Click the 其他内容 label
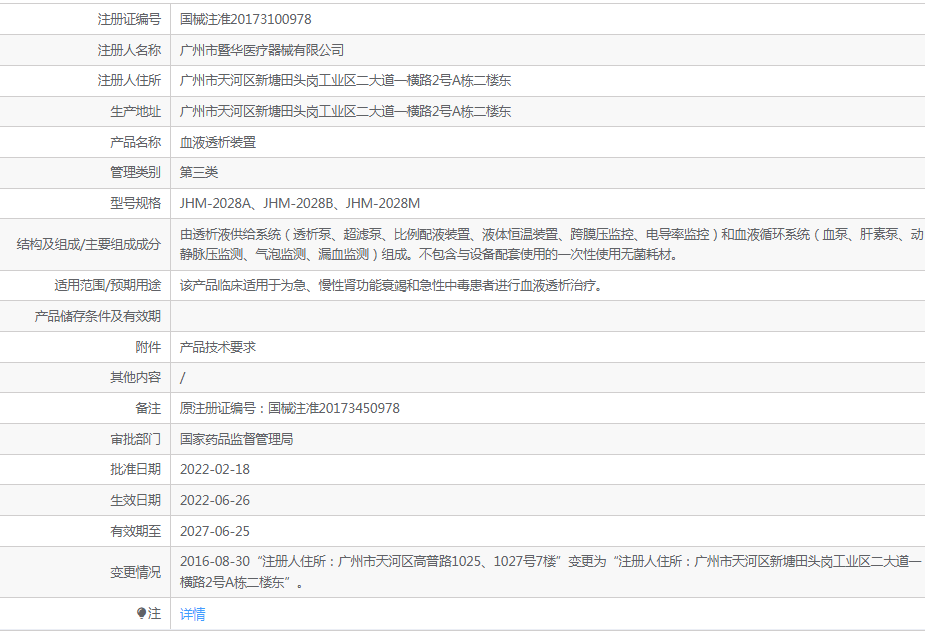This screenshot has width=925, height=631. point(136,377)
